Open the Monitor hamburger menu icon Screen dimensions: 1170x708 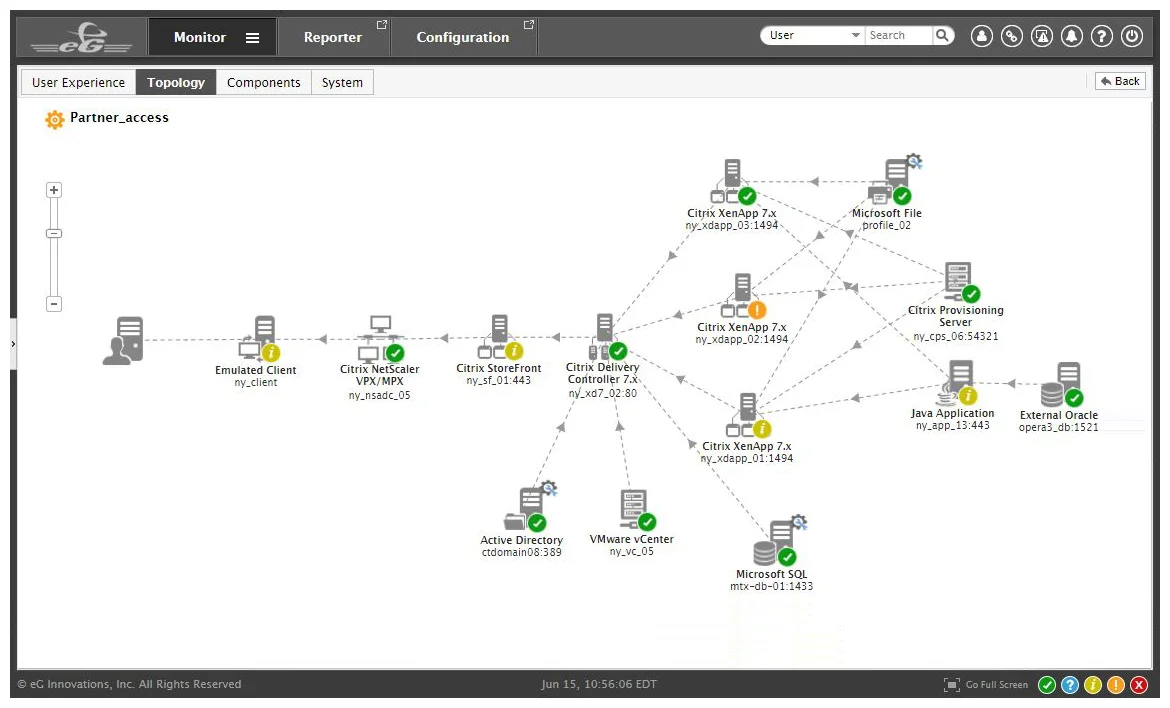[x=252, y=38]
